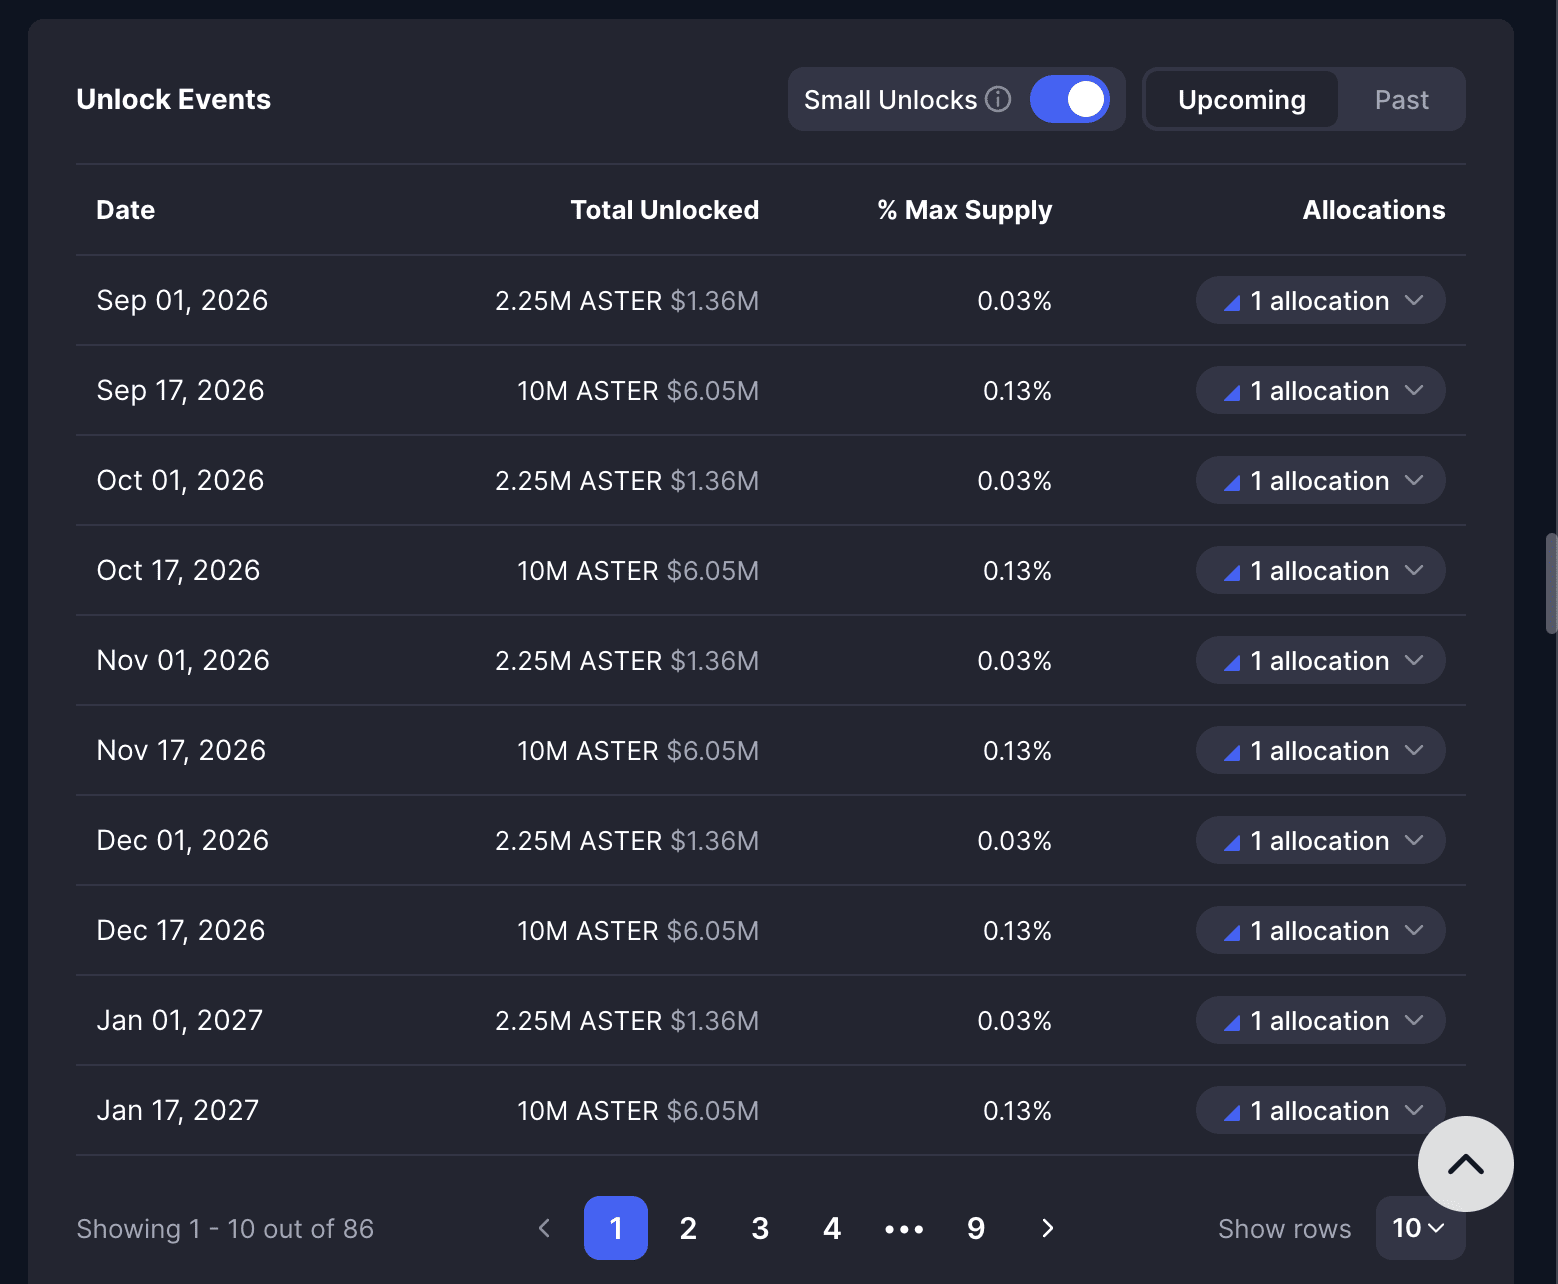Click the Dec 17, 2026 date cell

(181, 930)
